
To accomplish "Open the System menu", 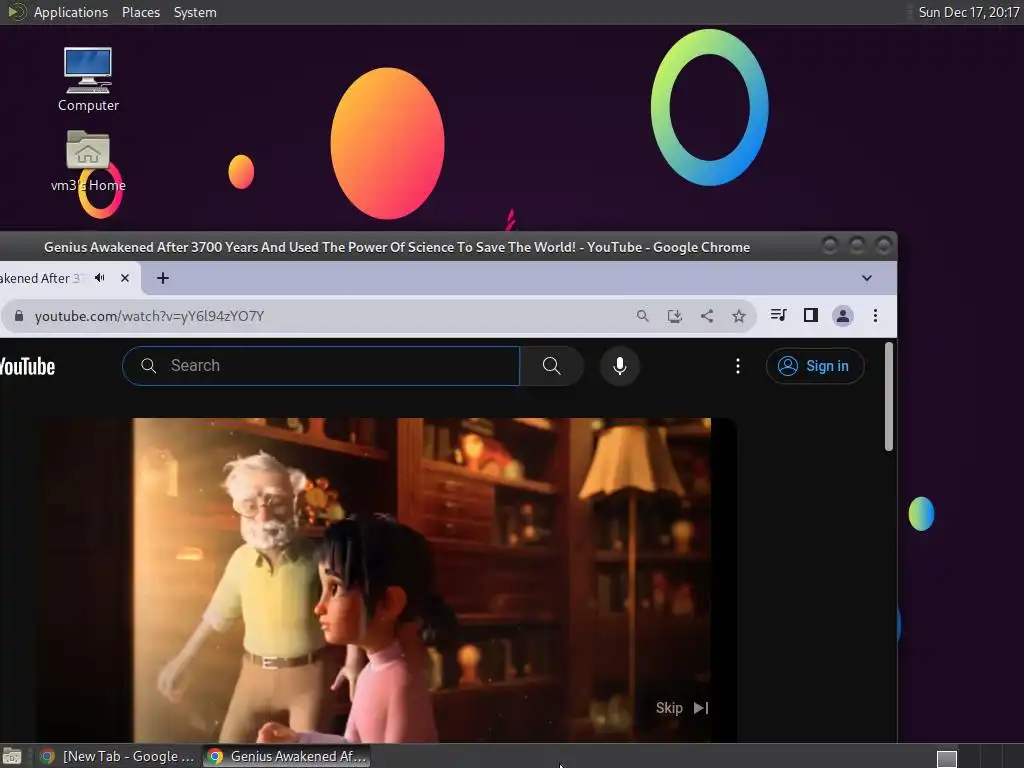I will coord(195,12).
